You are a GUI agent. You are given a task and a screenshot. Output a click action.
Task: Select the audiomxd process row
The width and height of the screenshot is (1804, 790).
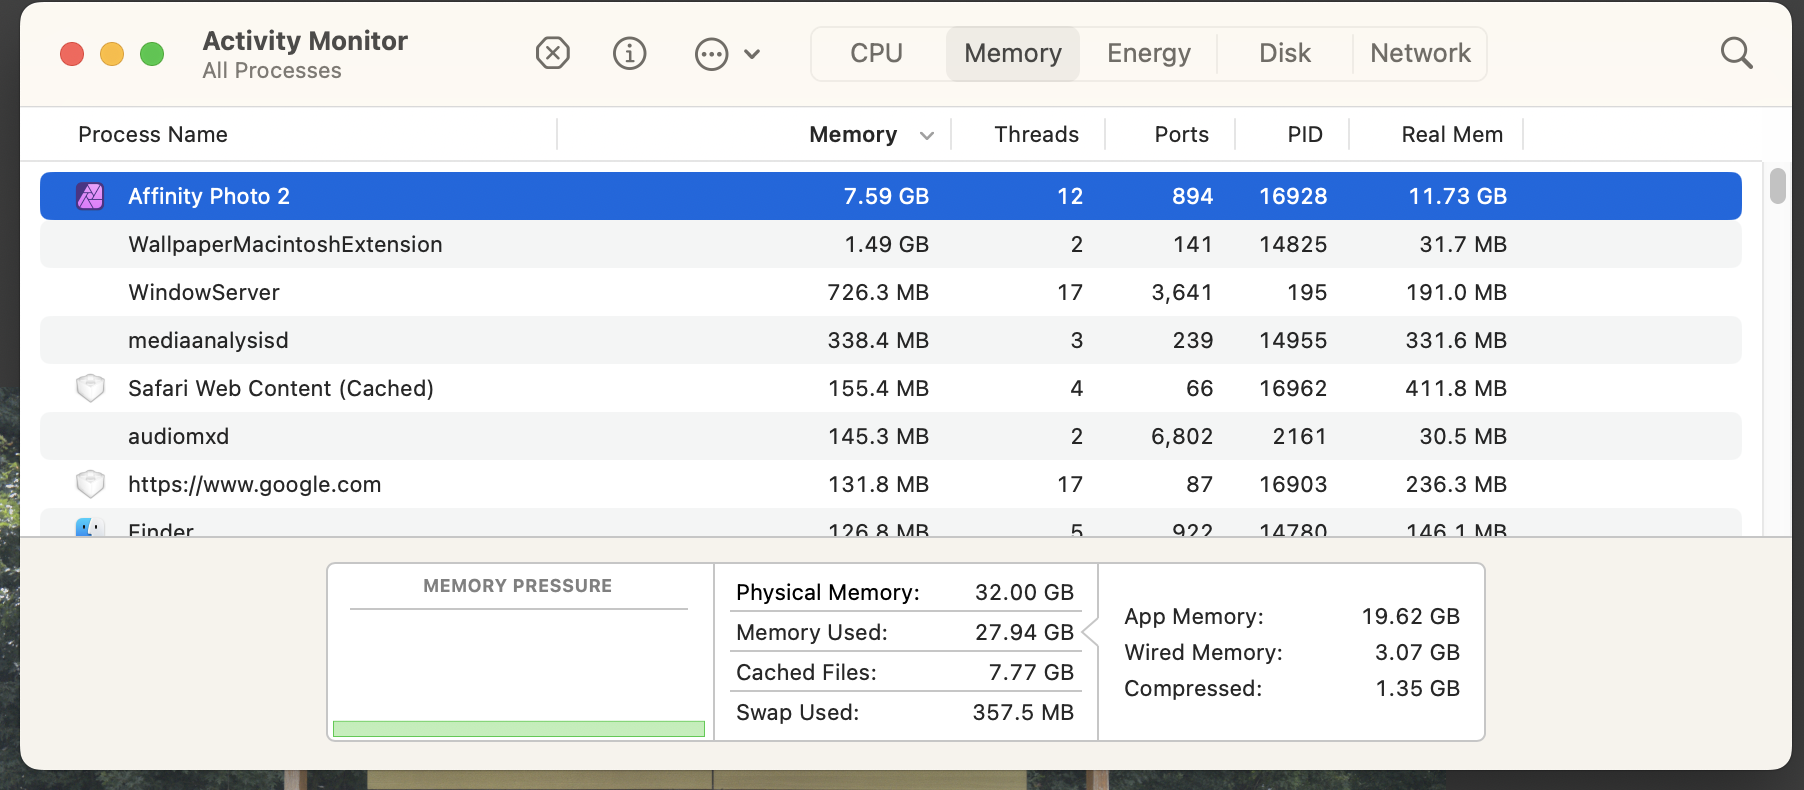[x=890, y=436]
